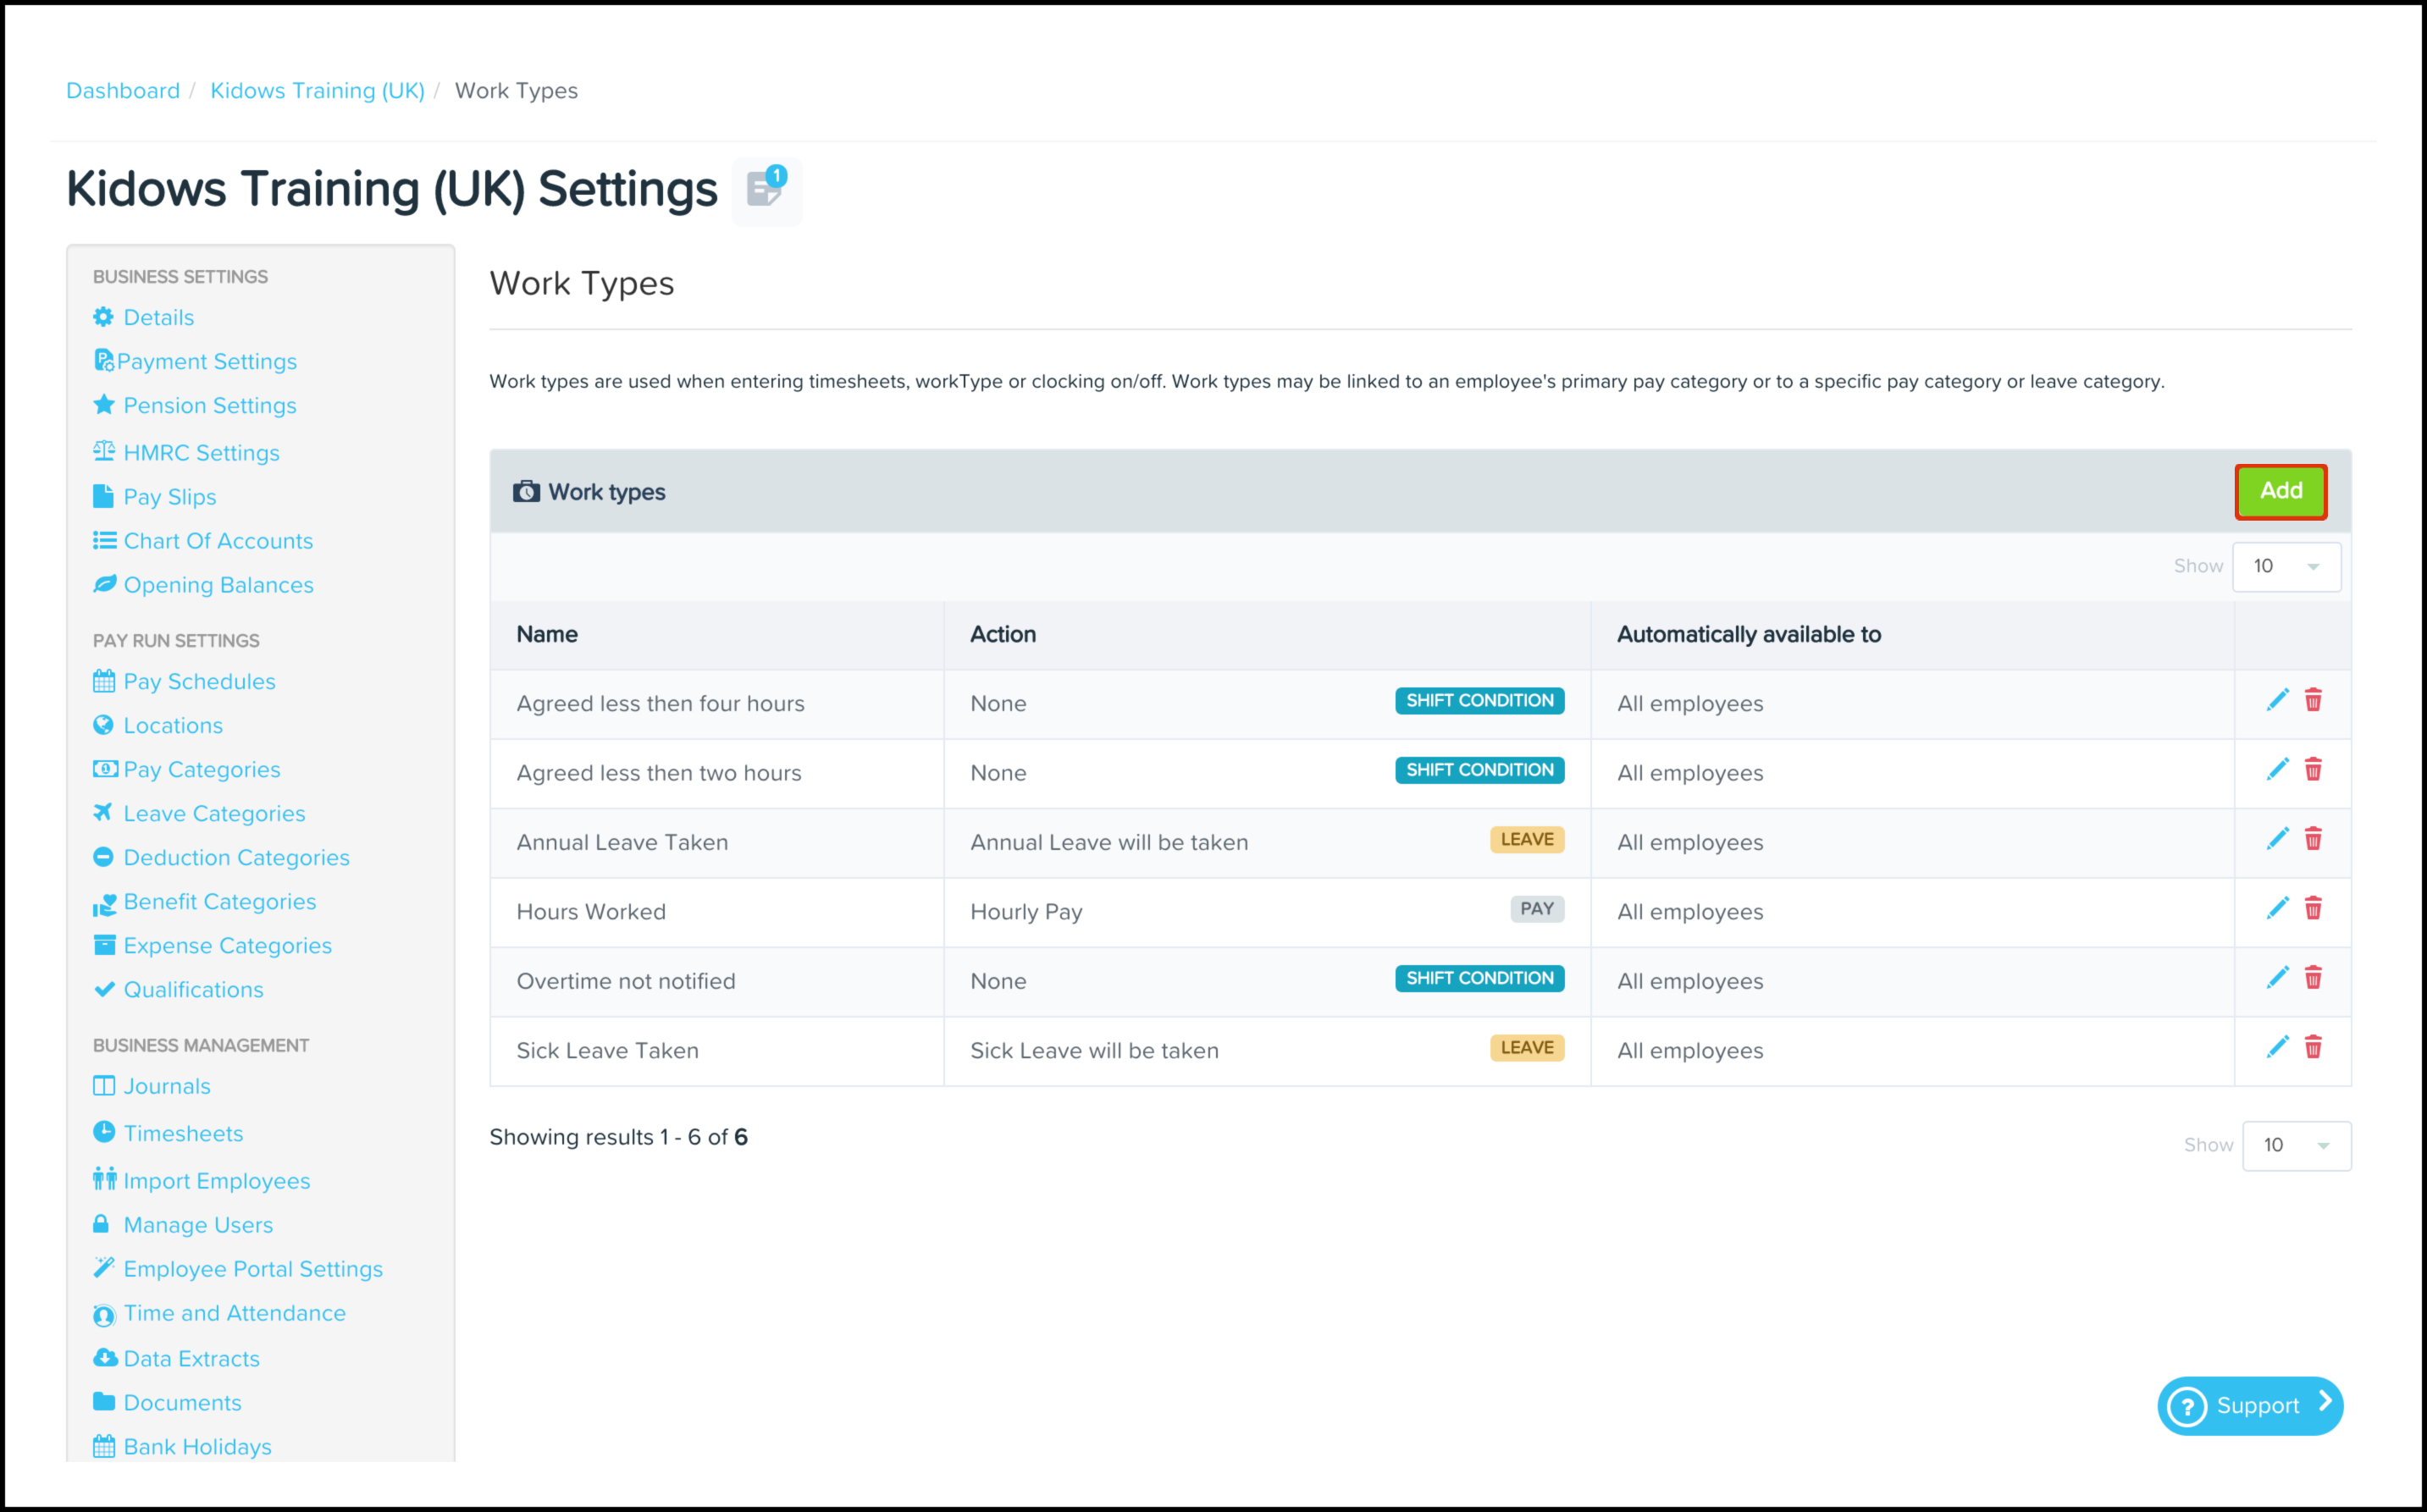This screenshot has width=2427, height=1512.
Task: Click the PAY badge on the Hours Worked row
Action: click(1537, 909)
